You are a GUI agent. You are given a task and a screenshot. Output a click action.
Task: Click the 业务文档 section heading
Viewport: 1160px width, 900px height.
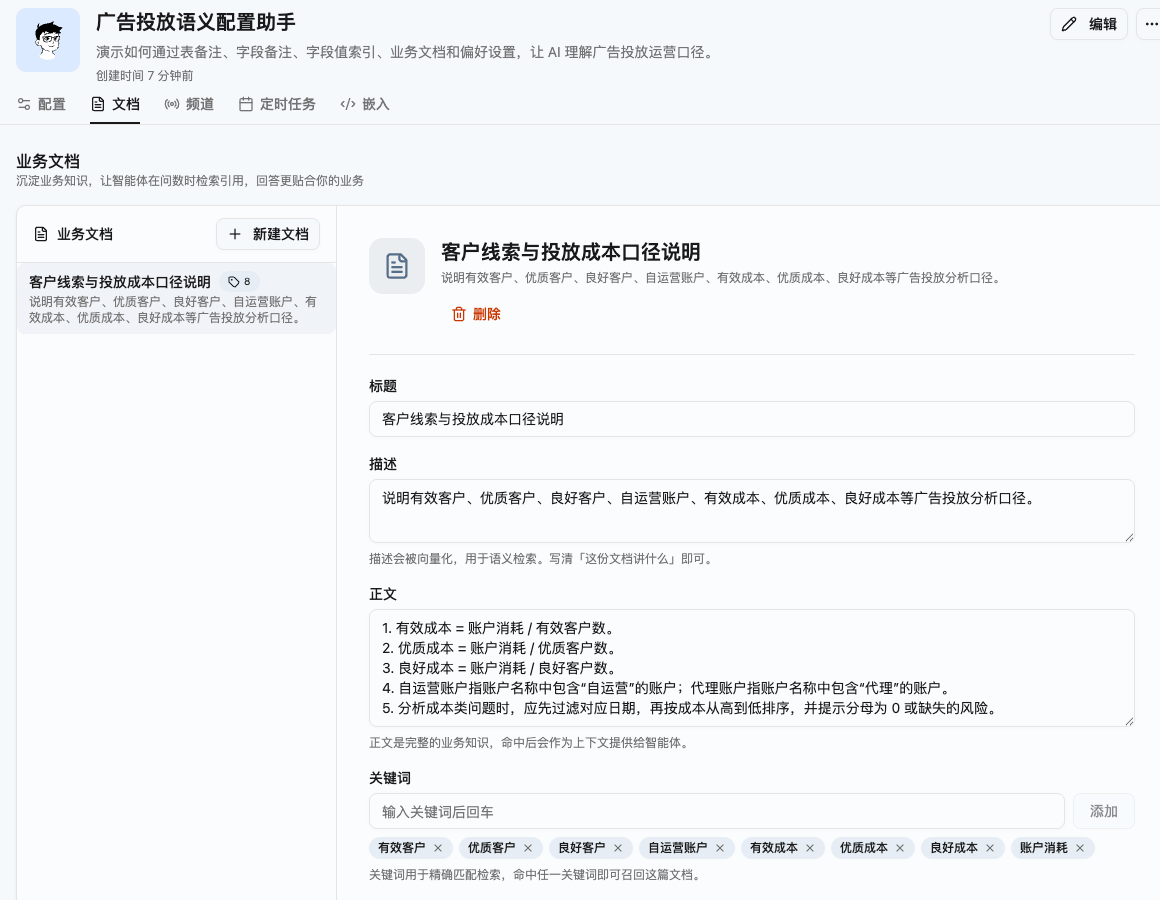click(48, 161)
